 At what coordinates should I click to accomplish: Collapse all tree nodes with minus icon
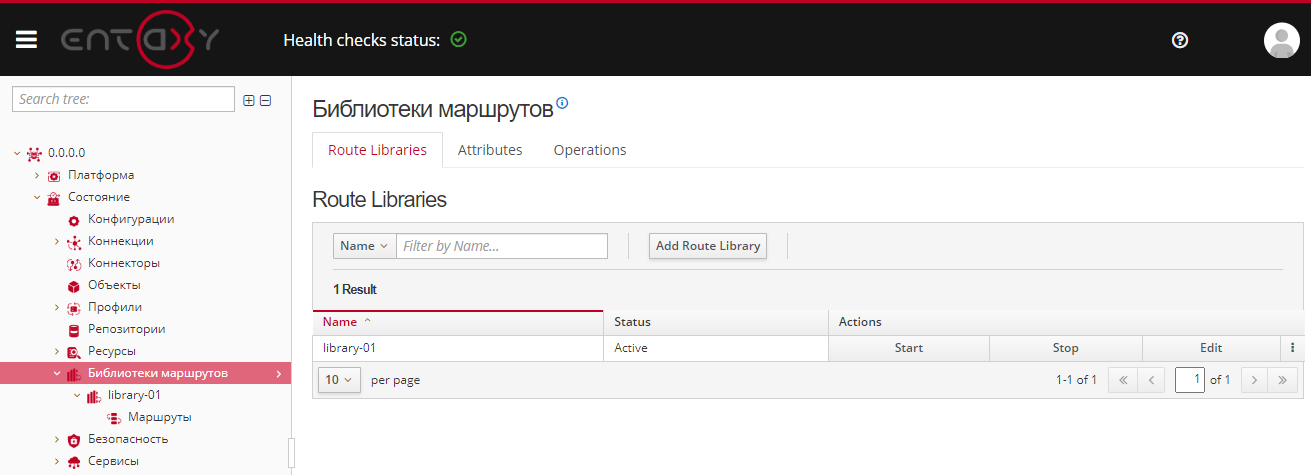[x=266, y=100]
